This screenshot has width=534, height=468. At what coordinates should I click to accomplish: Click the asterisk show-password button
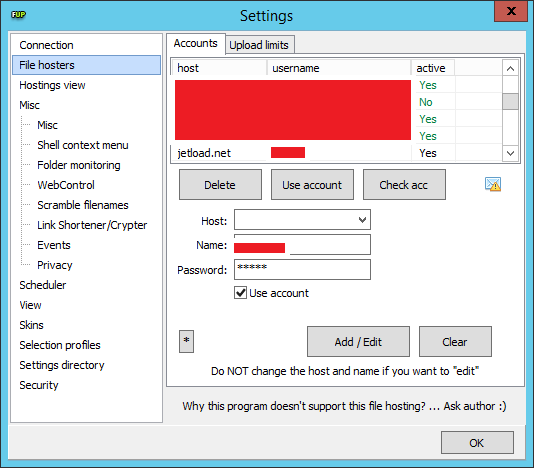click(x=186, y=341)
